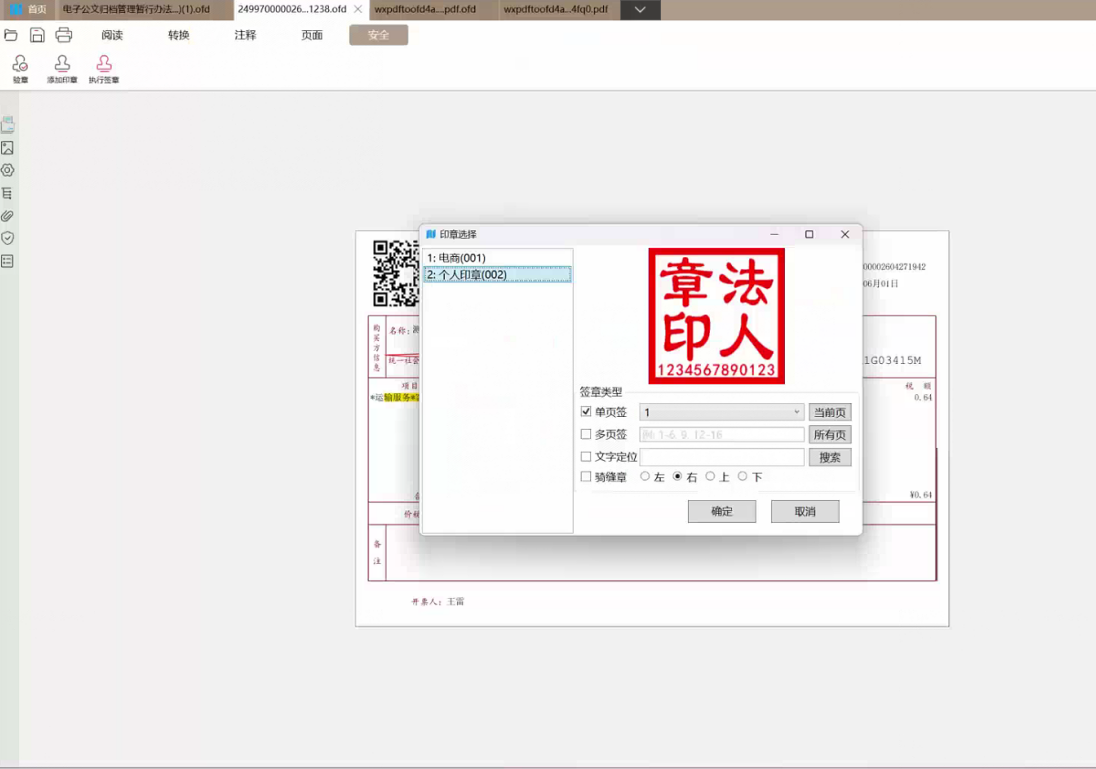
Task: Click the red seal preview image
Action: coord(716,316)
